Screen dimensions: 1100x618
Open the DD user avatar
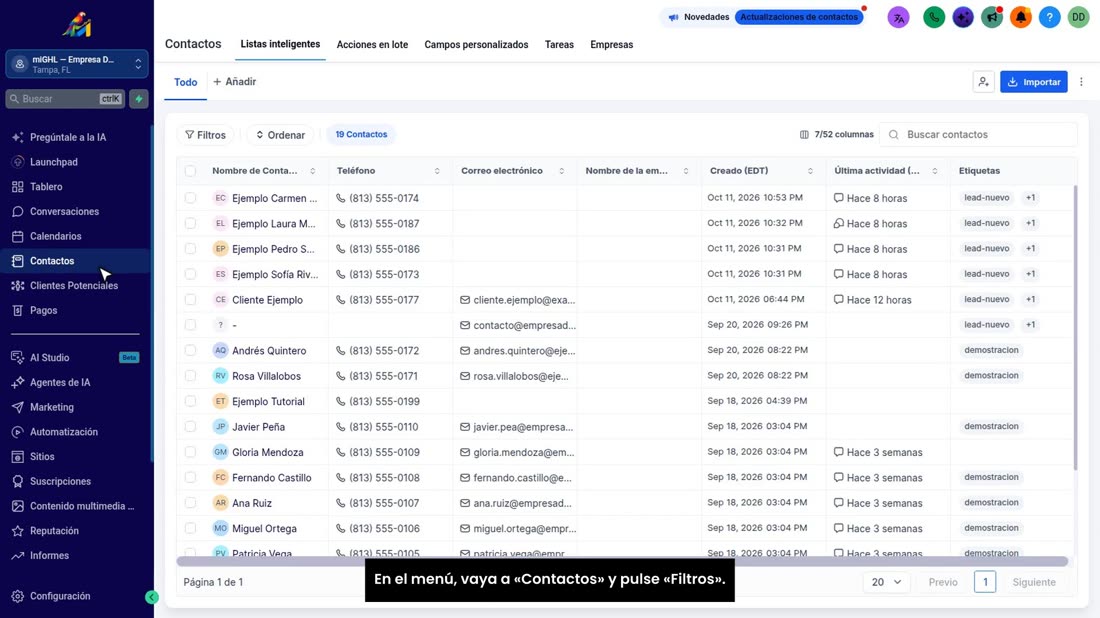point(1078,18)
